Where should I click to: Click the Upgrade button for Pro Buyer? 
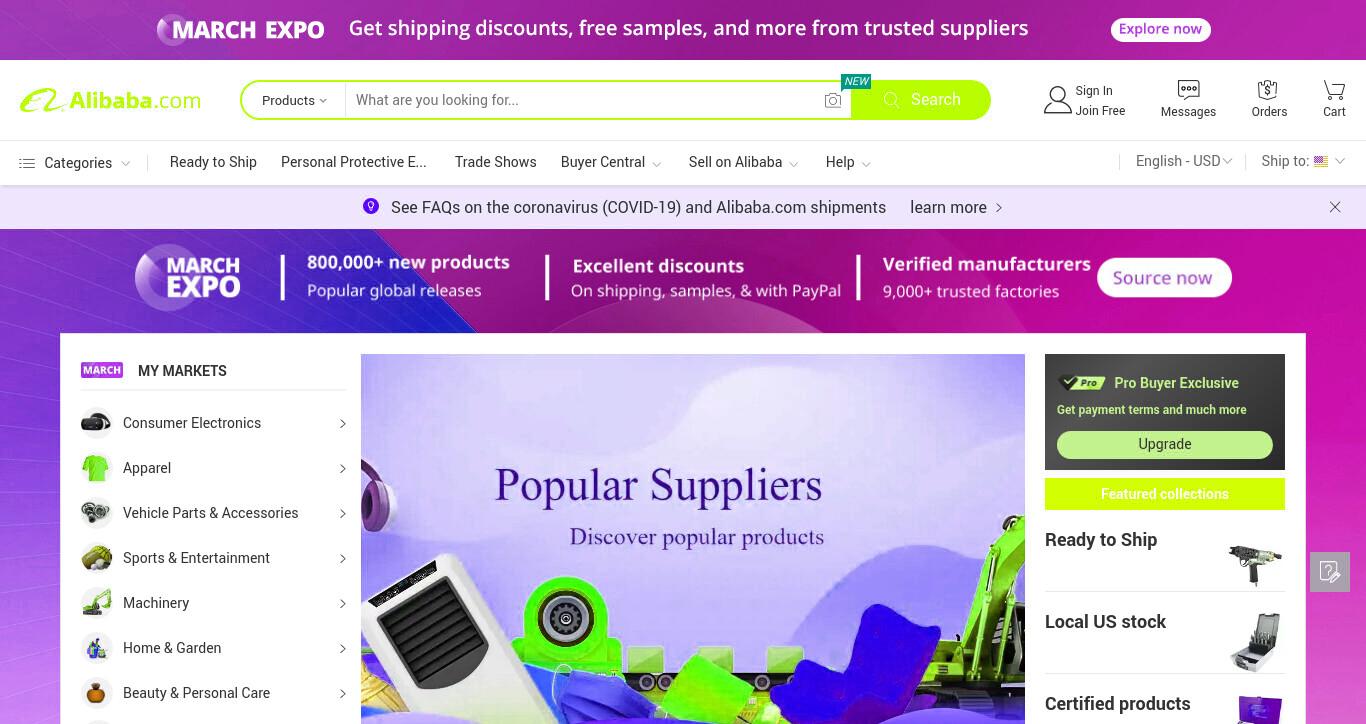(x=1164, y=444)
